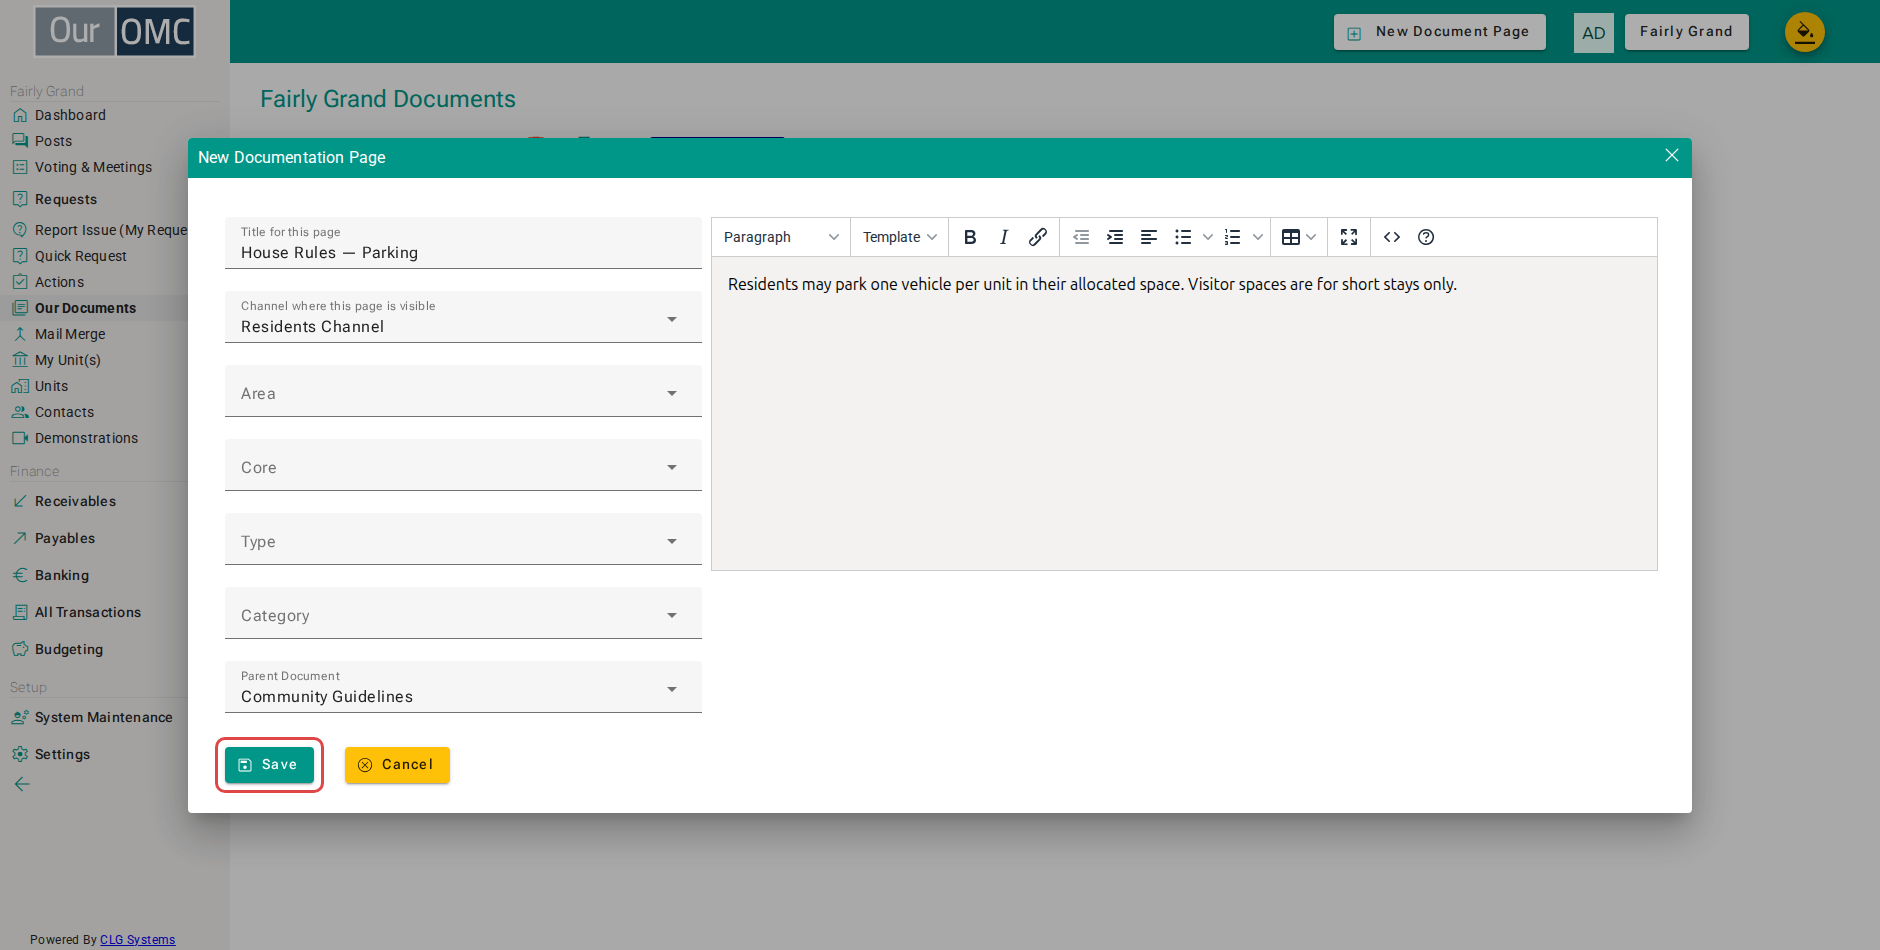The width and height of the screenshot is (1880, 950).
Task: Open Mail Merge from the sidebar
Action: 70,334
